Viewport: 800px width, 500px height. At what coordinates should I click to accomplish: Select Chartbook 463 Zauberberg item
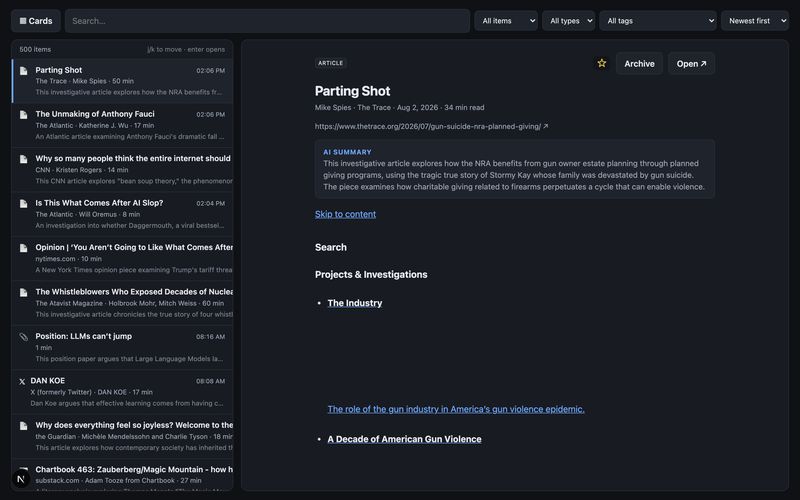coord(122,476)
